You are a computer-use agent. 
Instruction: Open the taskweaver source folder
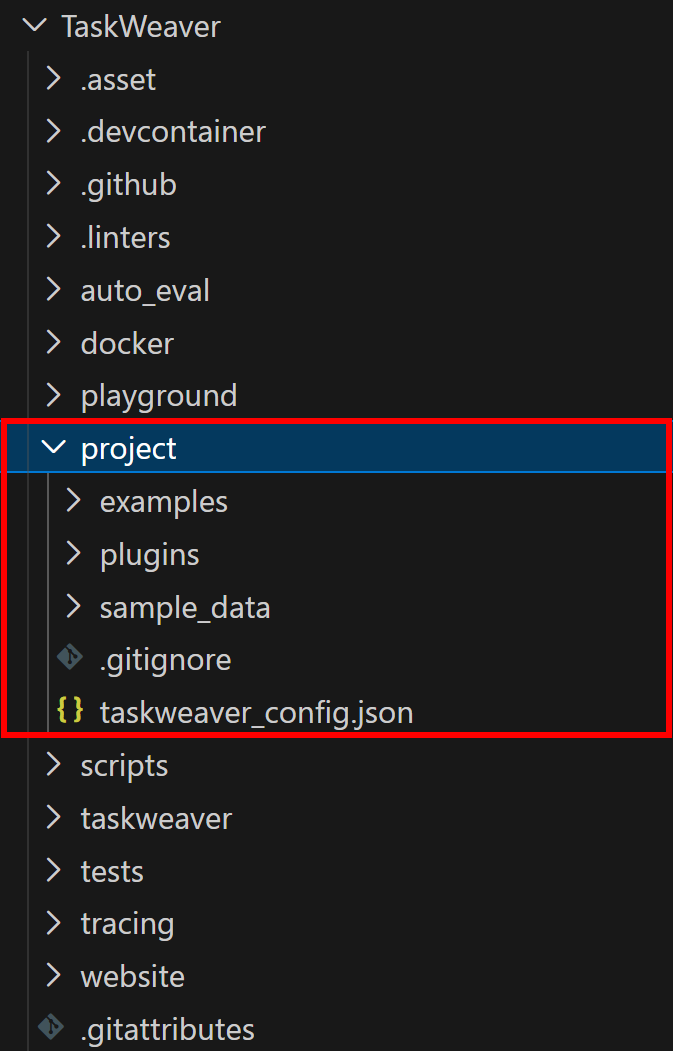click(x=156, y=818)
